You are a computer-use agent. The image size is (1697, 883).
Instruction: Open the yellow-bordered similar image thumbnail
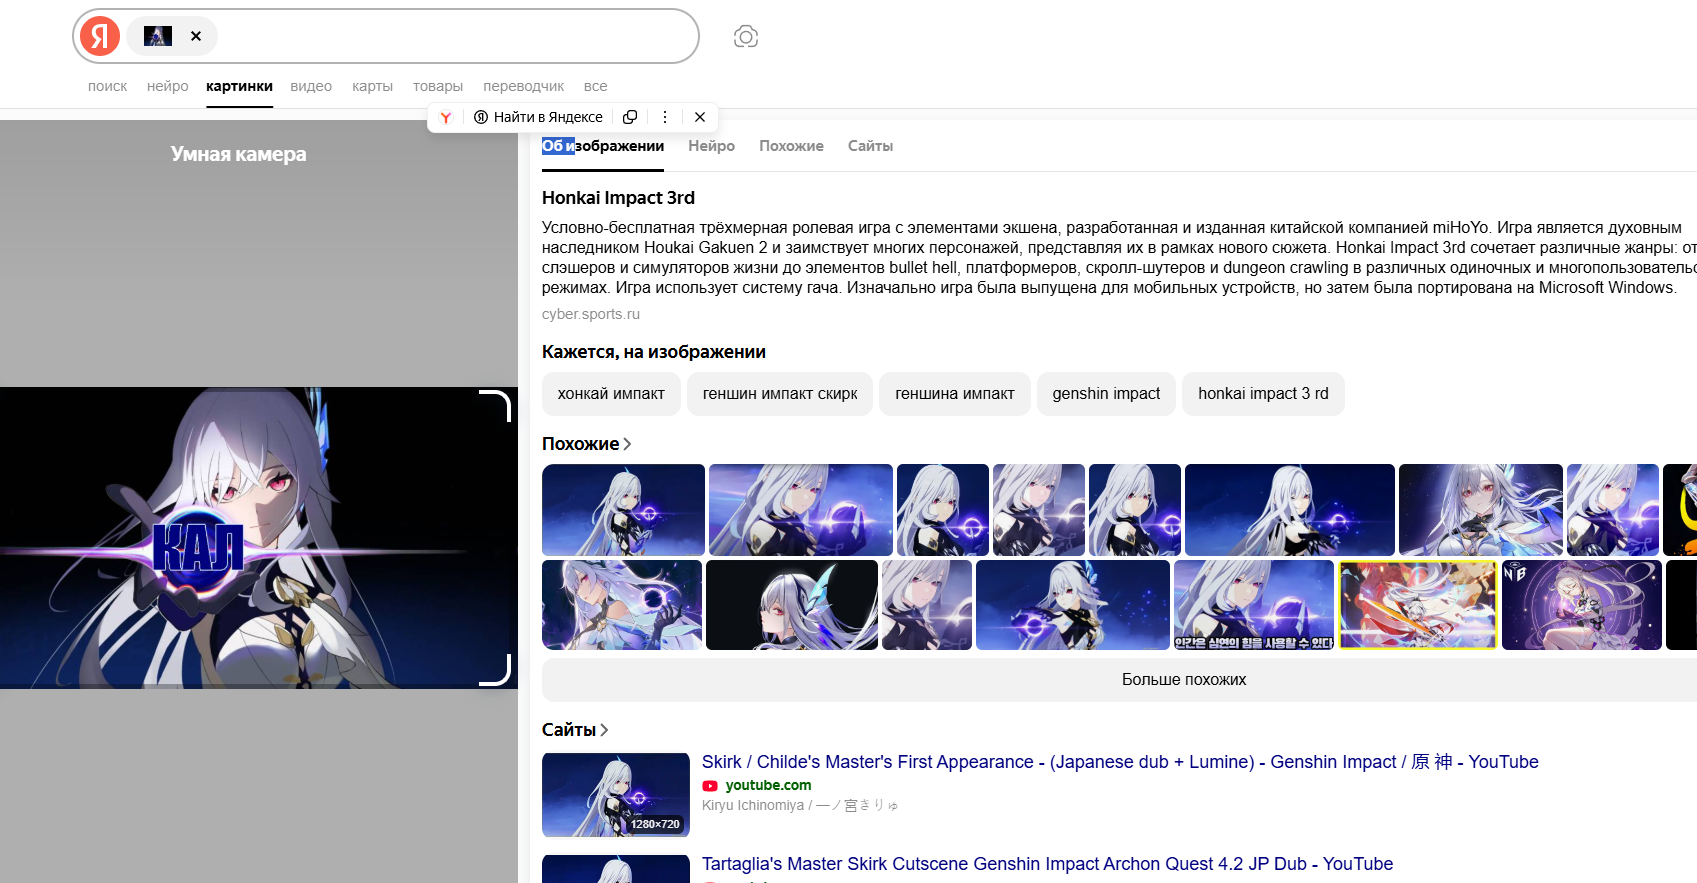click(1418, 605)
